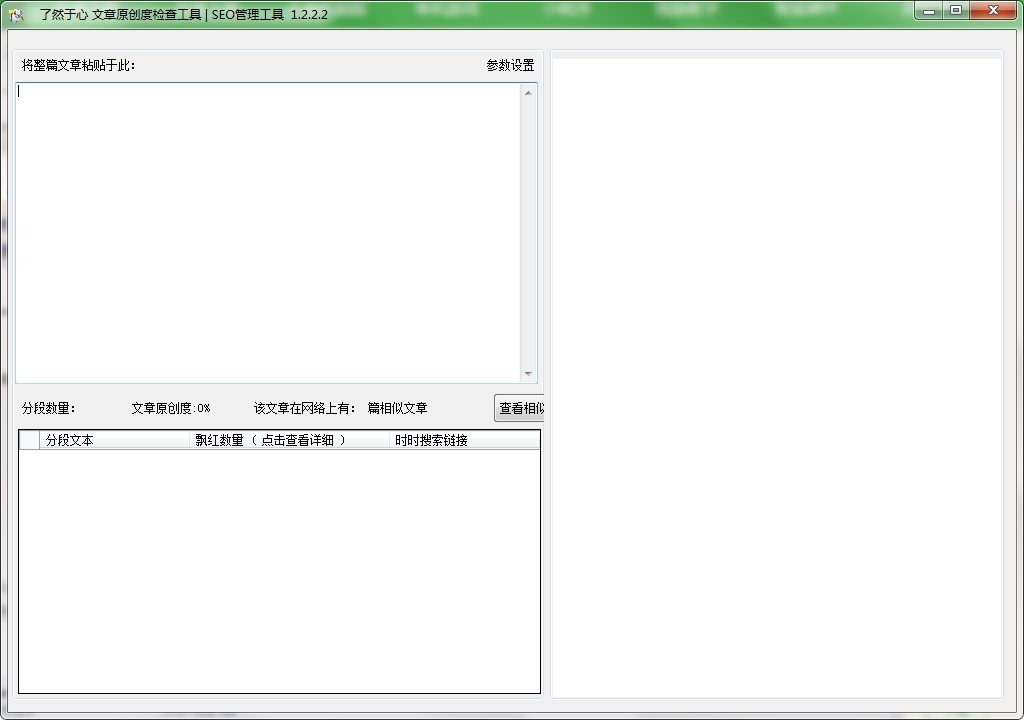Screen dimensions: 1024x720
Task: Click the 分段数量: label
Action: (x=49, y=408)
